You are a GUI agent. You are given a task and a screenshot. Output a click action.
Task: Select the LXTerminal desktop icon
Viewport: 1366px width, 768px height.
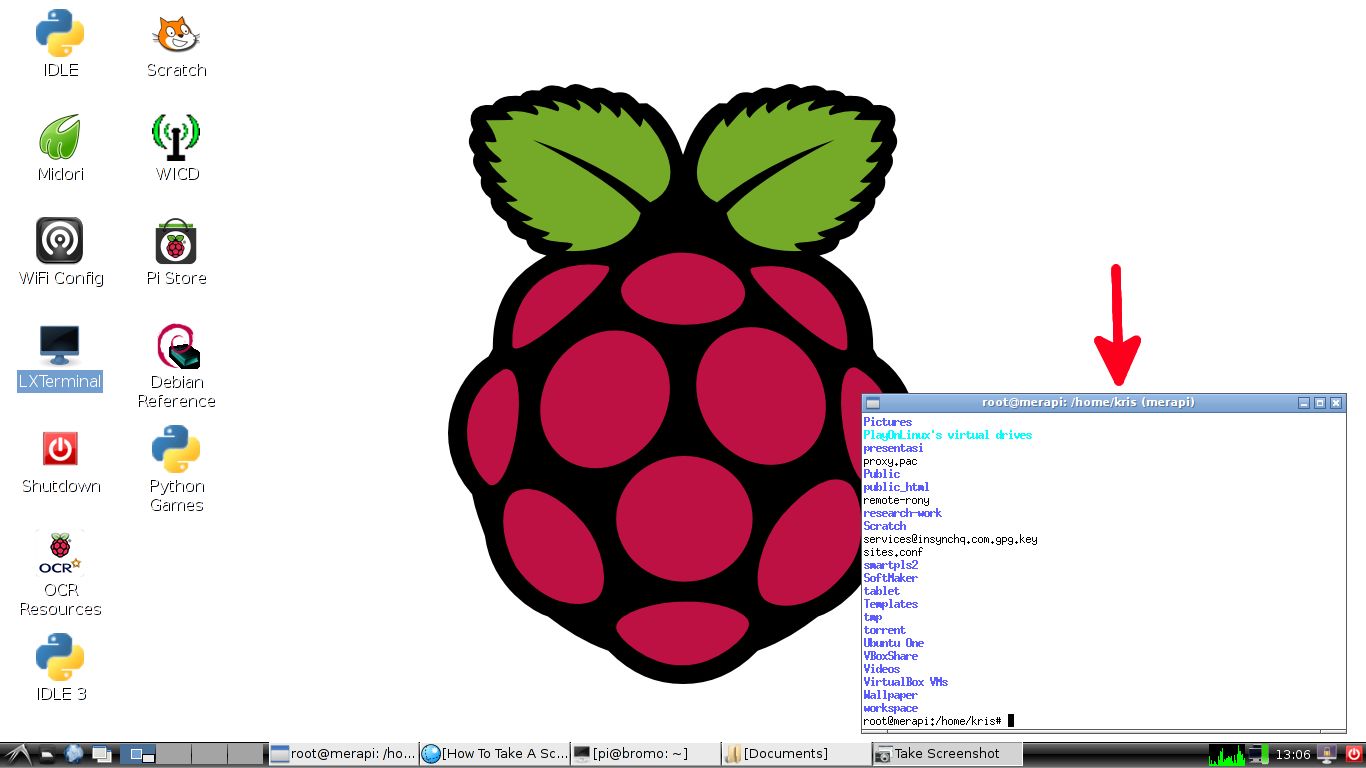[x=60, y=356]
